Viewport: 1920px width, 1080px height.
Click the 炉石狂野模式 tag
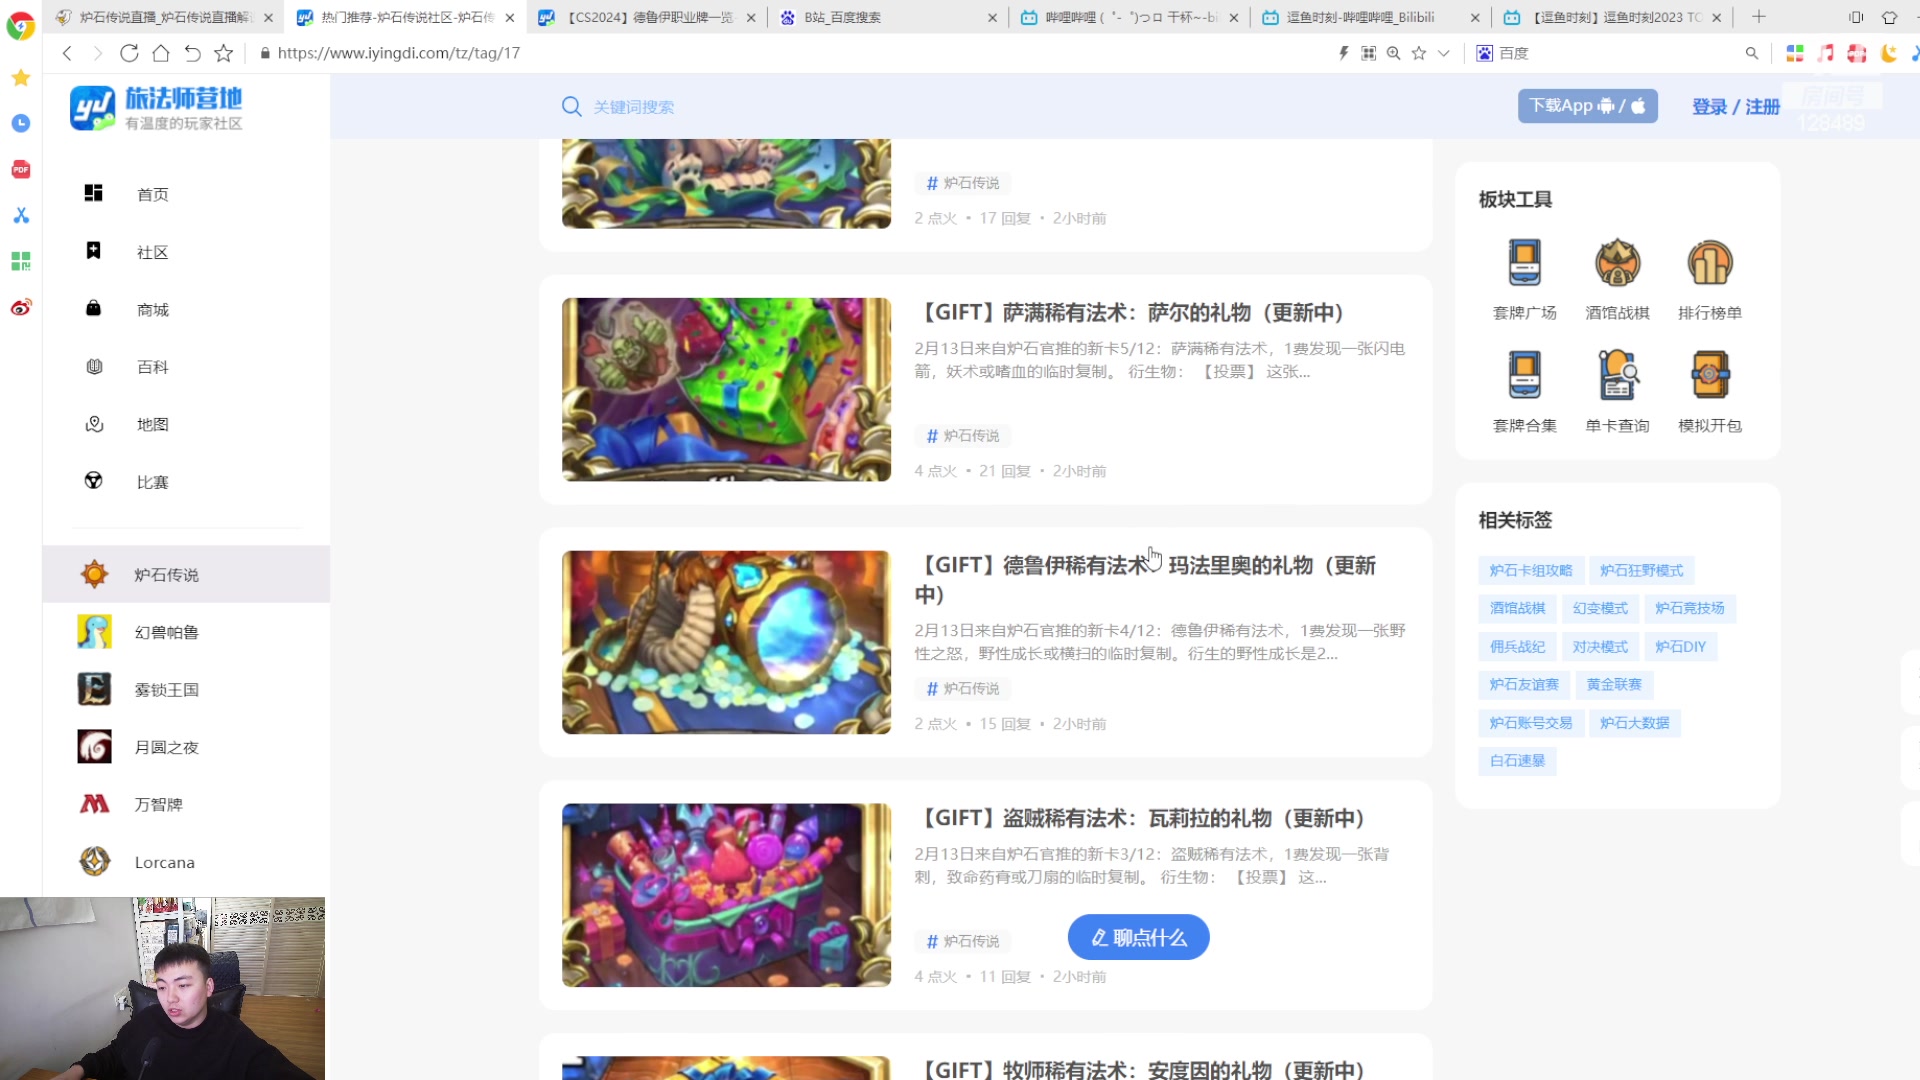(1641, 570)
